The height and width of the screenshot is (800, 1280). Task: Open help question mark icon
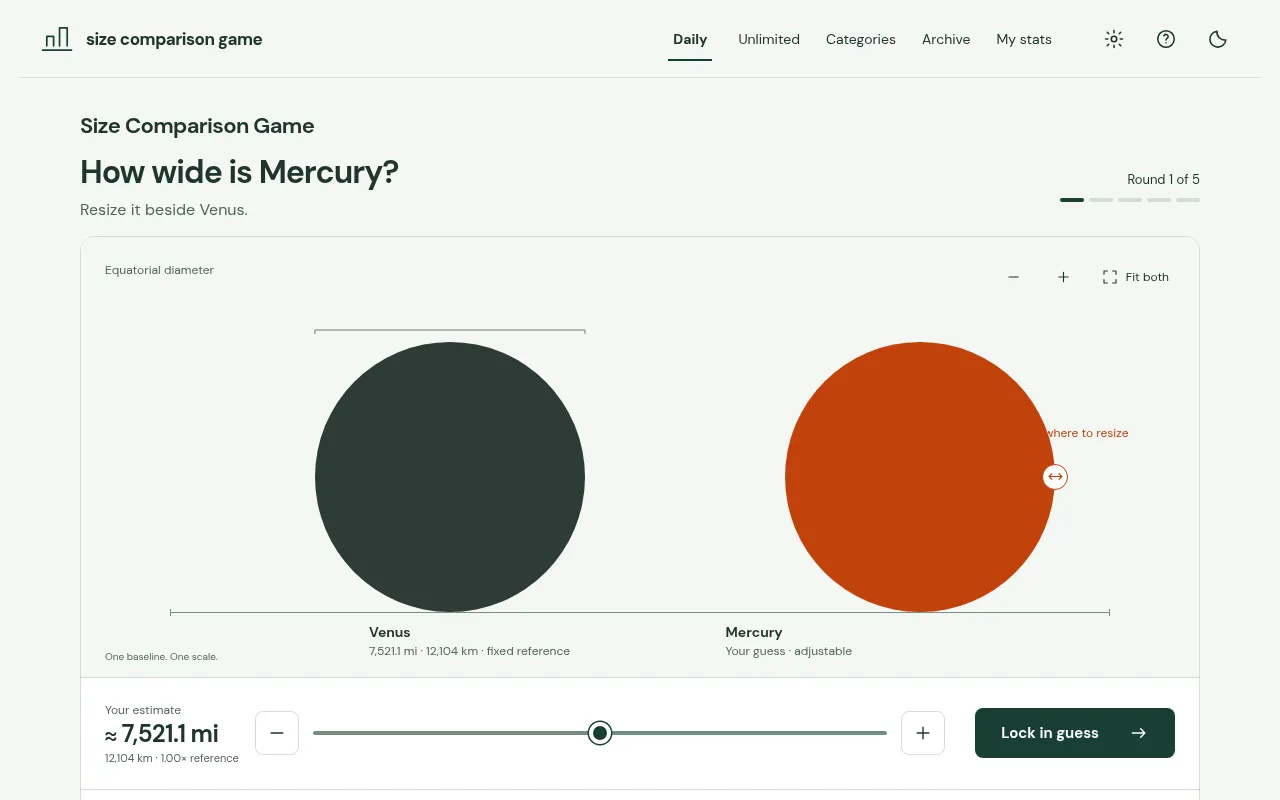click(x=1166, y=39)
